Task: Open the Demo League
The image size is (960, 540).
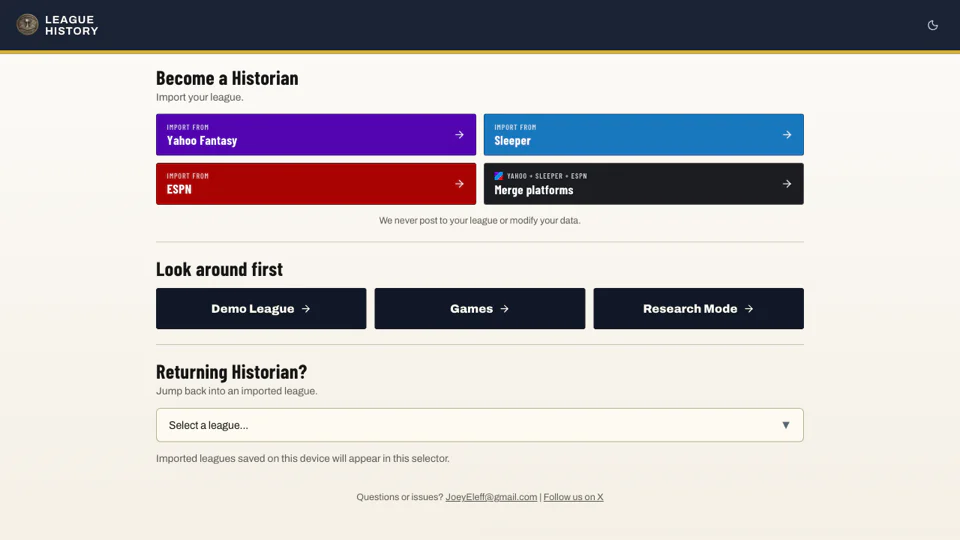Action: [261, 309]
